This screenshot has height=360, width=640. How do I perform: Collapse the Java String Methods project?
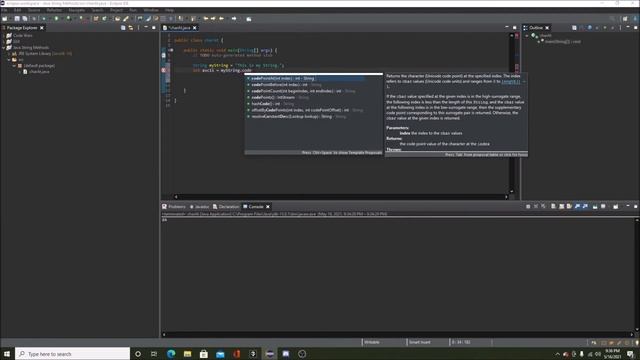pyautogui.click(x=4, y=48)
